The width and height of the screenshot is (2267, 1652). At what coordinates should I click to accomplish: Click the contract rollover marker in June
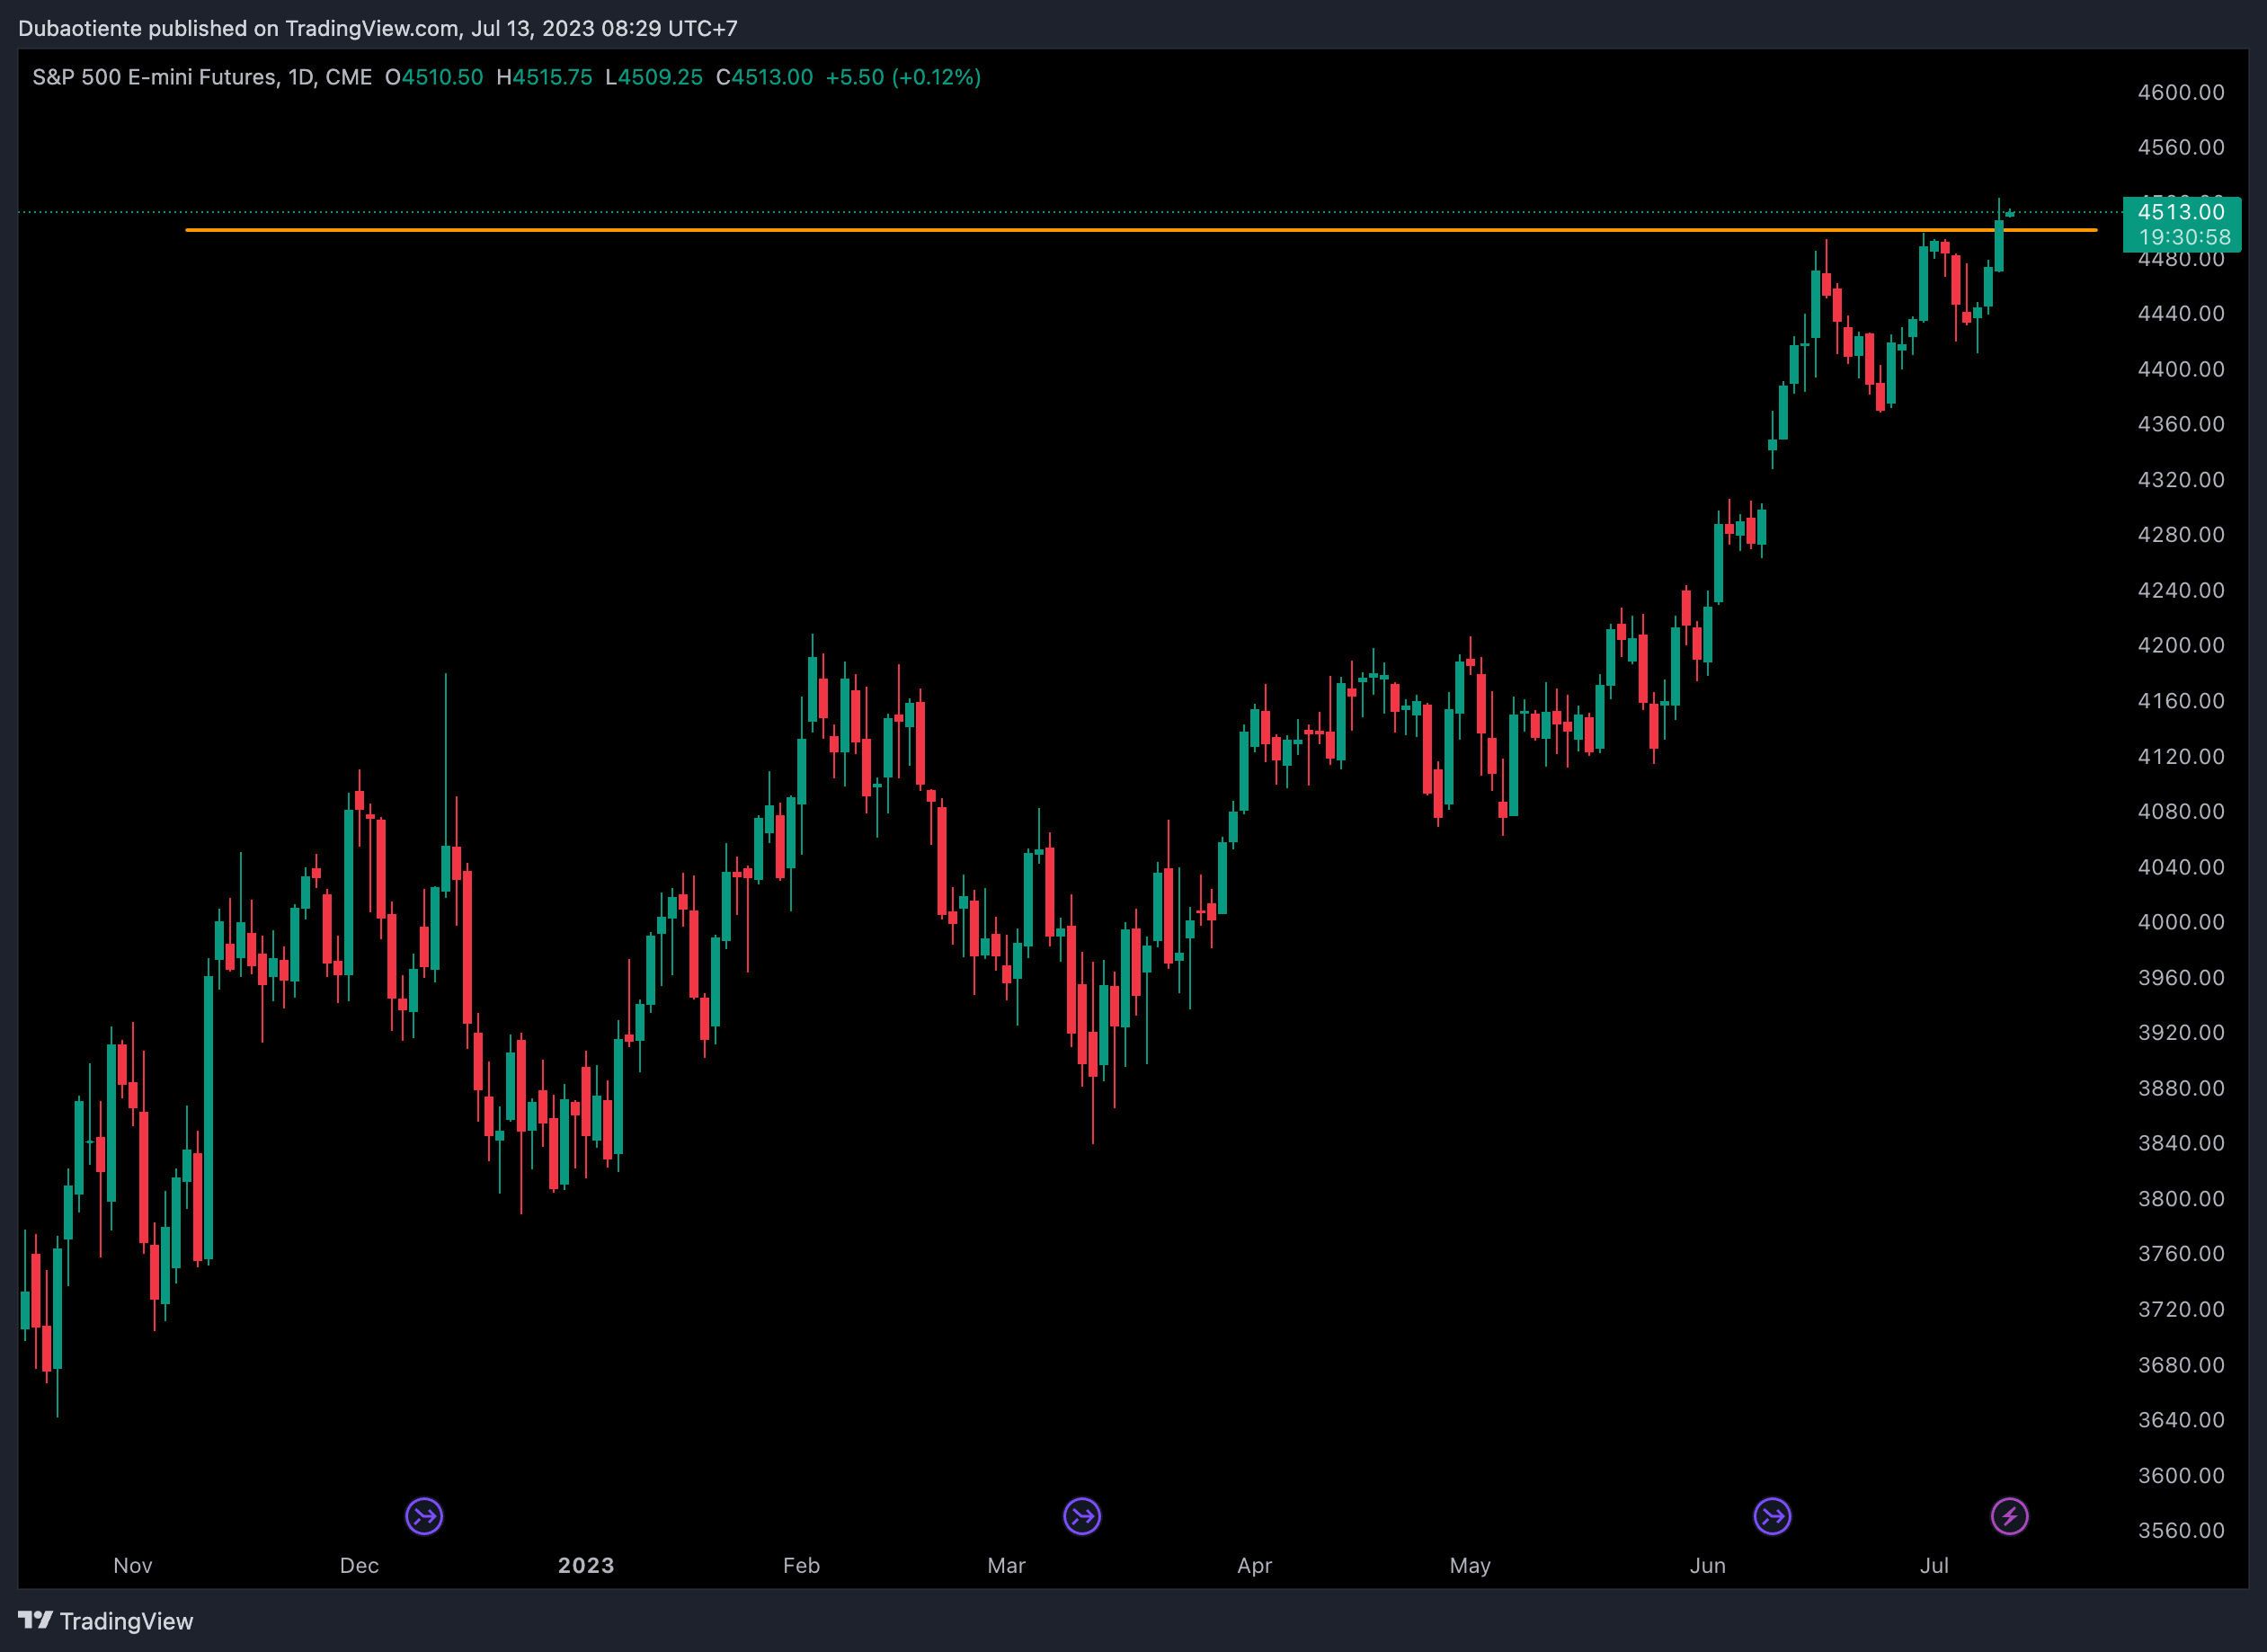click(1772, 1516)
